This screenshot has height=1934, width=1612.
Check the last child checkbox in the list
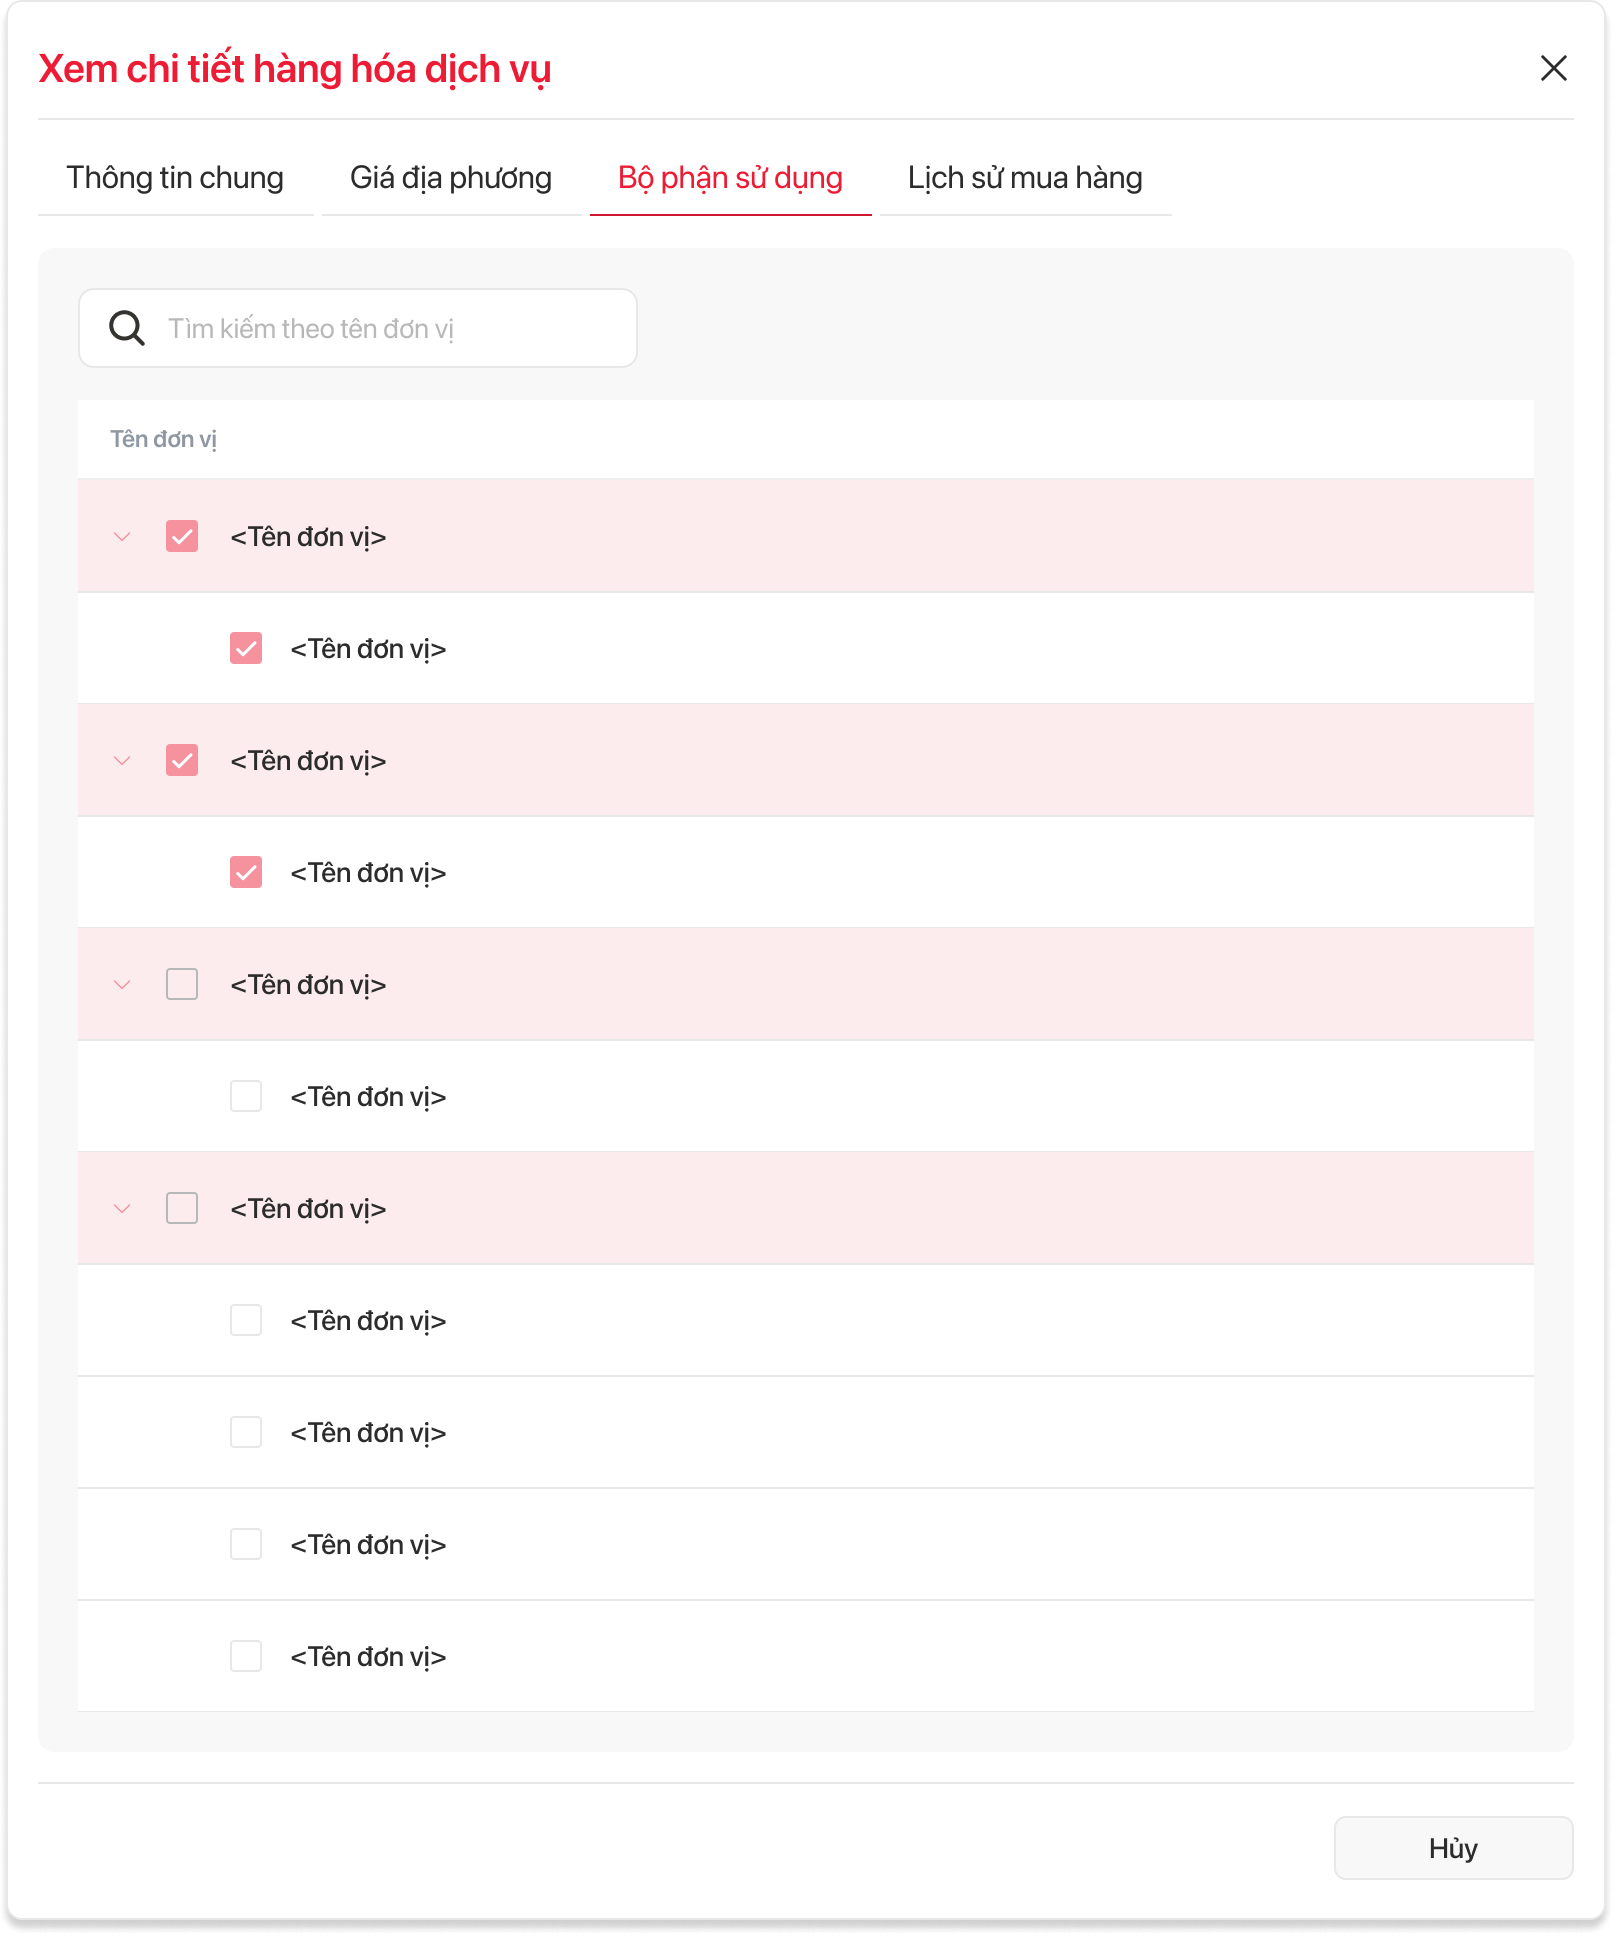246,1657
